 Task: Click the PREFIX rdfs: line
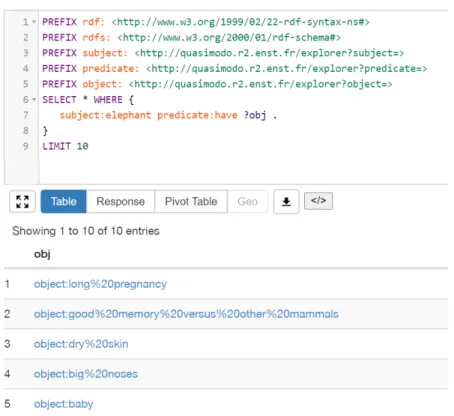click(191, 37)
